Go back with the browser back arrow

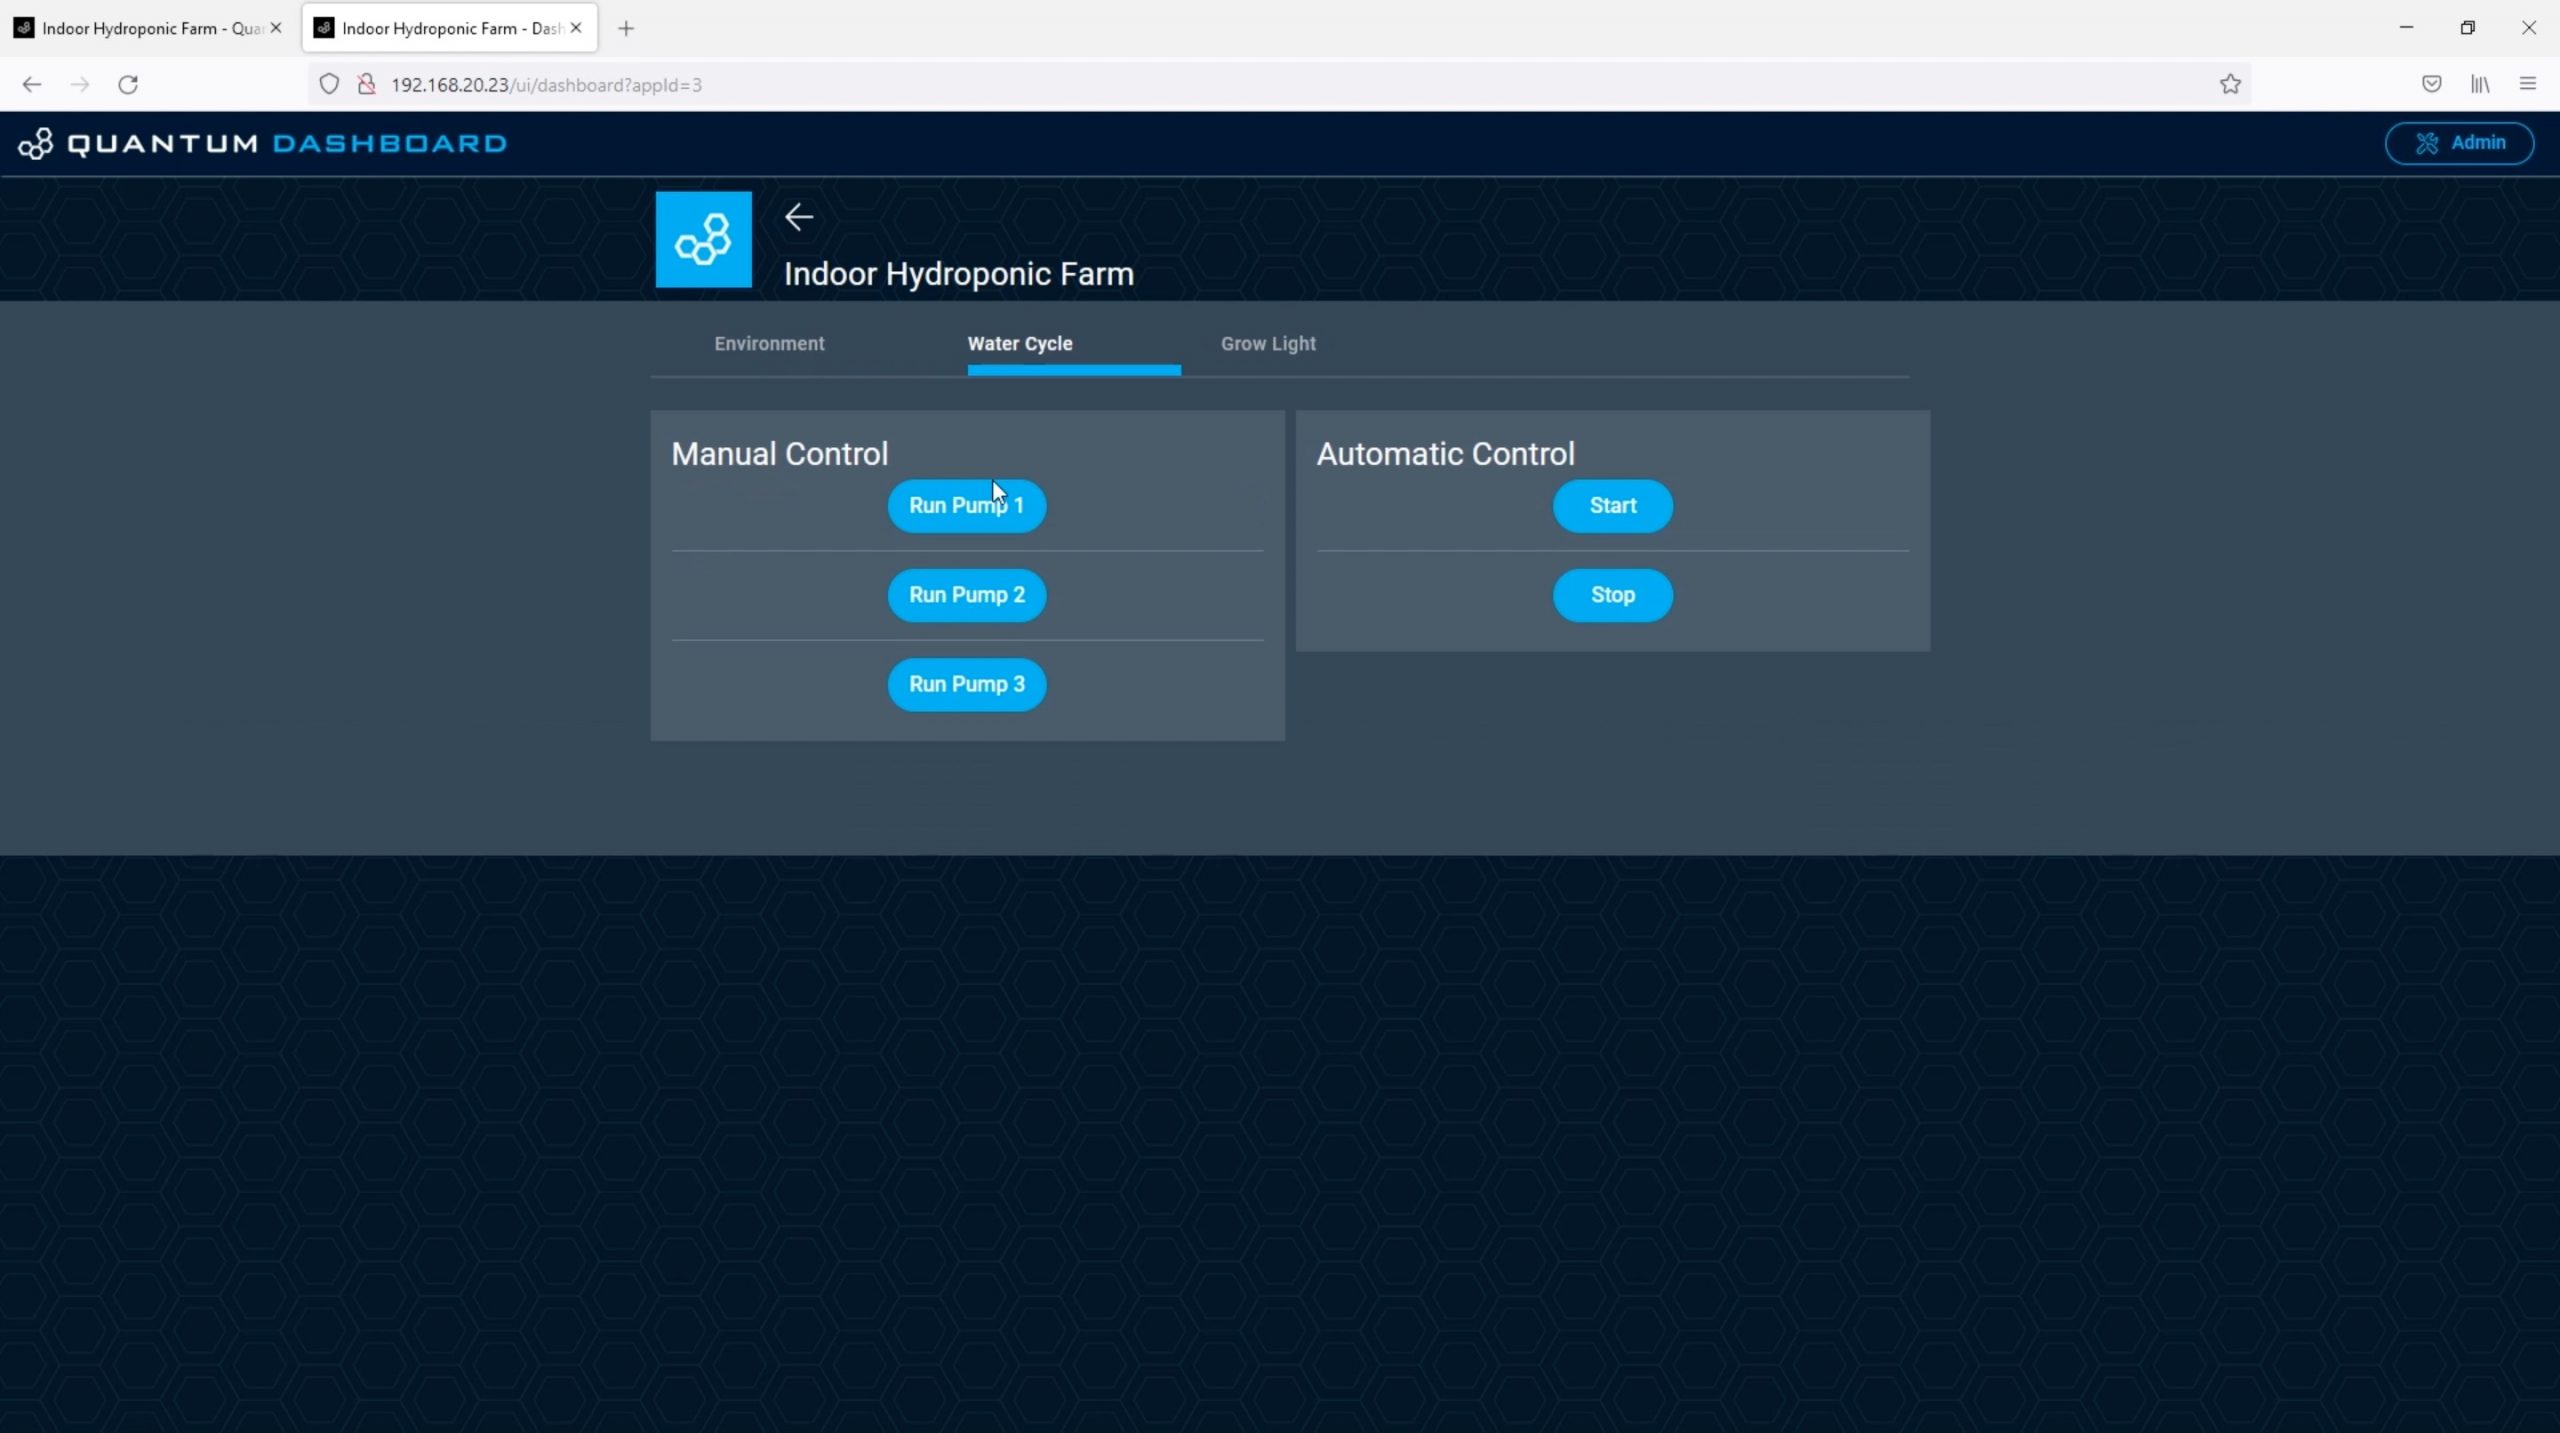pos(32,85)
